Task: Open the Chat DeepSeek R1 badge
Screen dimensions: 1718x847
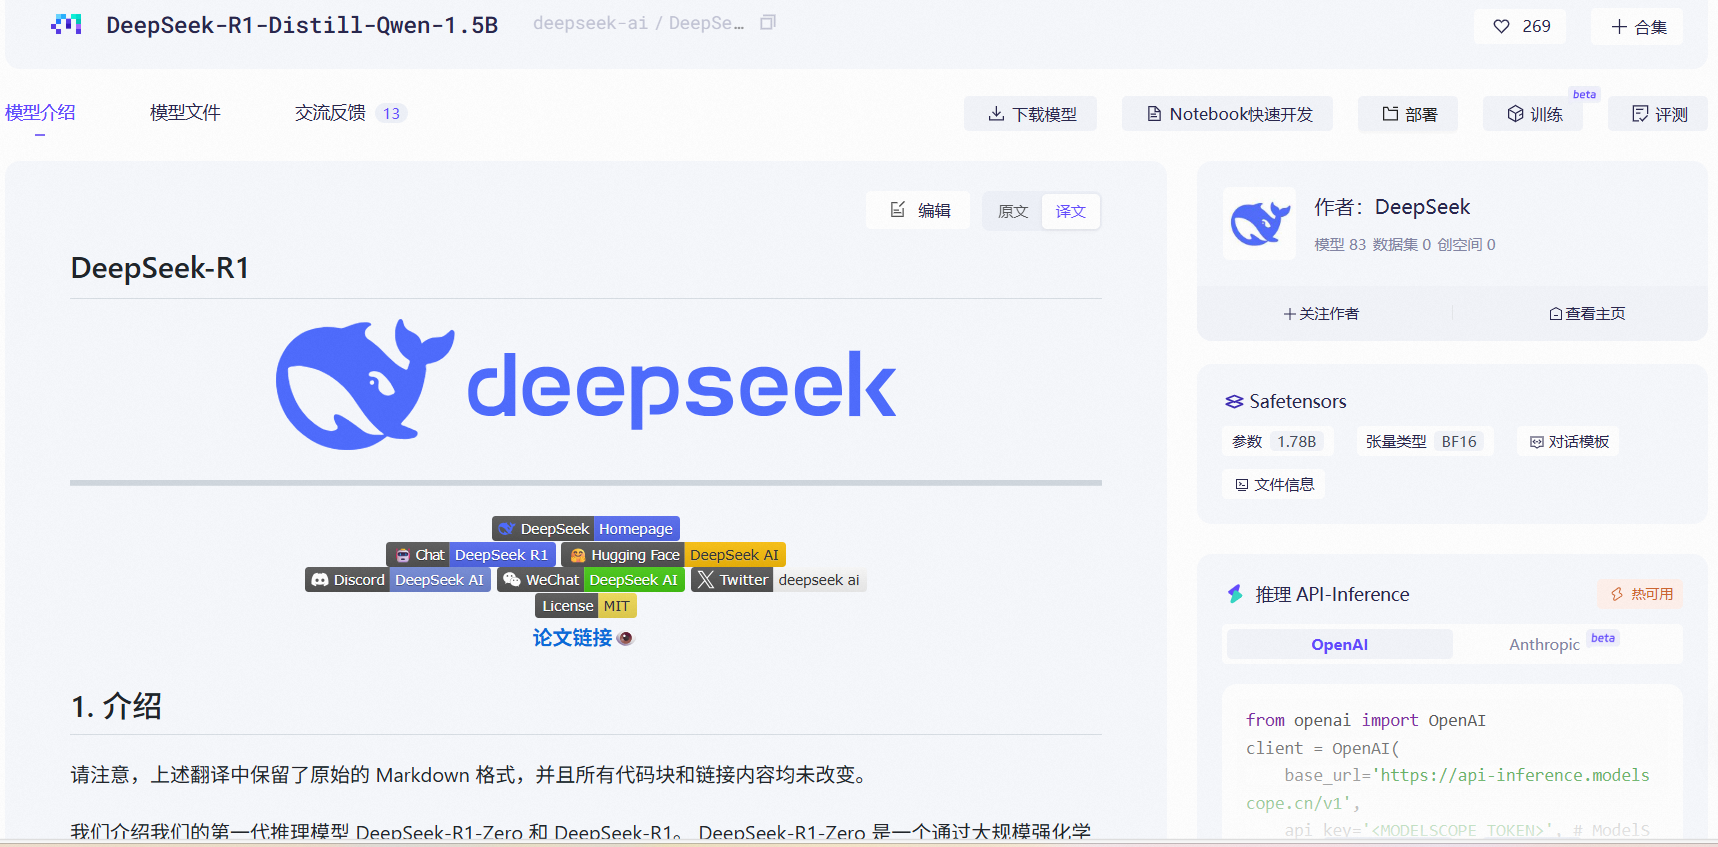Action: [x=470, y=554]
